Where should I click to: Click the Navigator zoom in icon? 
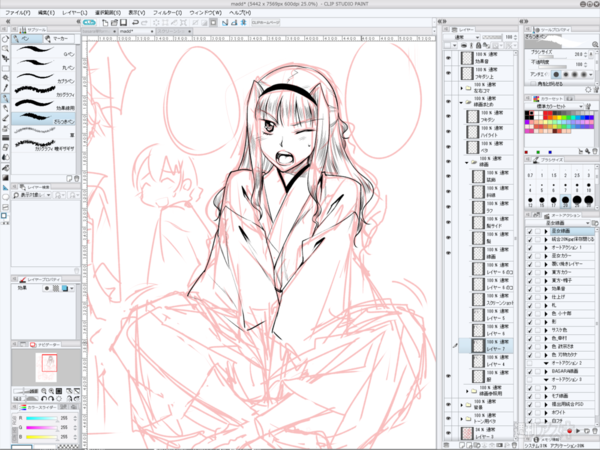[51, 391]
